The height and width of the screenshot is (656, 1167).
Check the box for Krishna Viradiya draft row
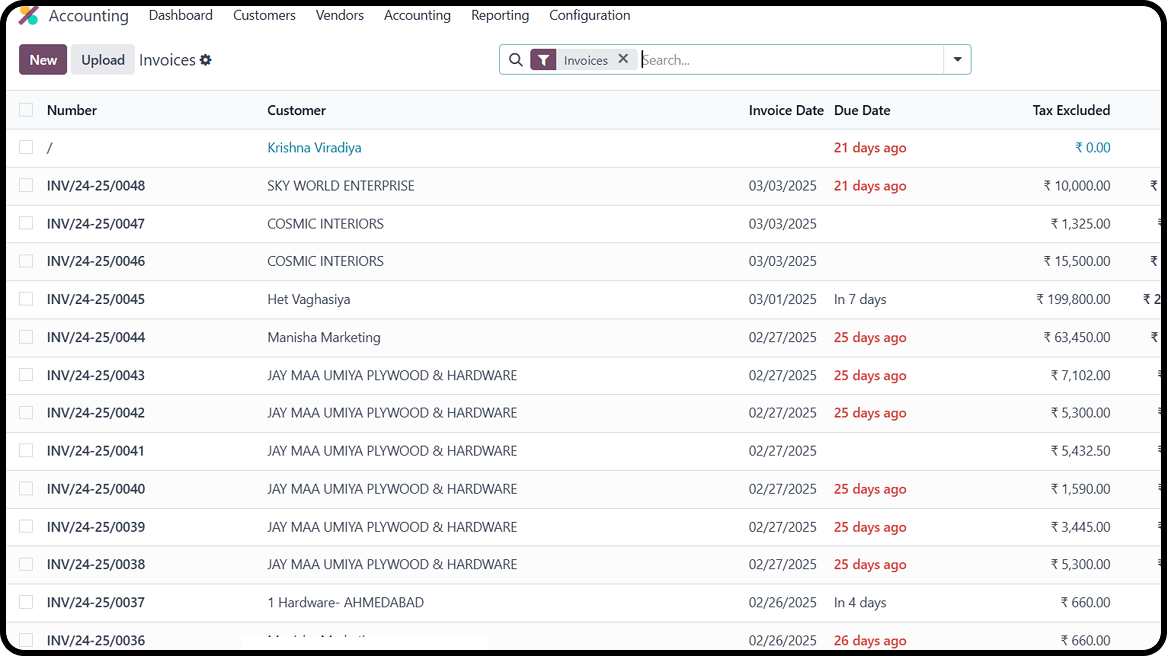26,147
